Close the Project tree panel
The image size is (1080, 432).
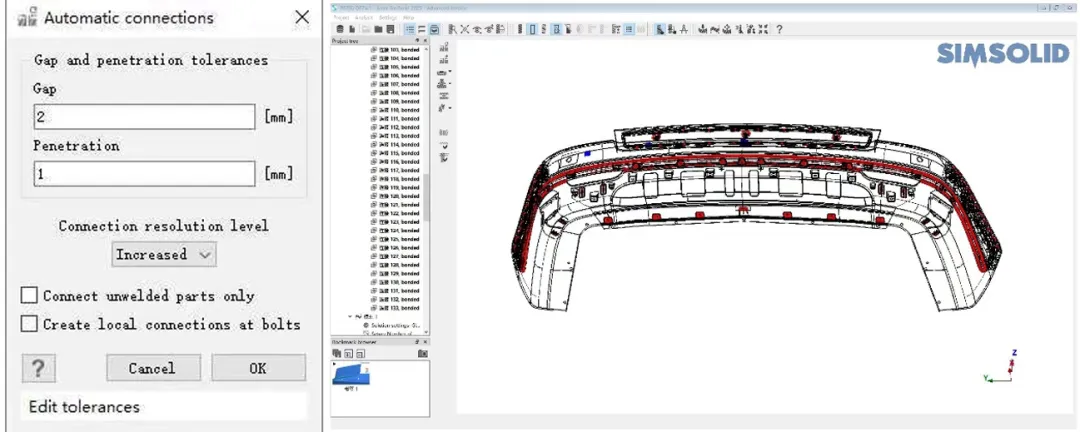coord(425,41)
